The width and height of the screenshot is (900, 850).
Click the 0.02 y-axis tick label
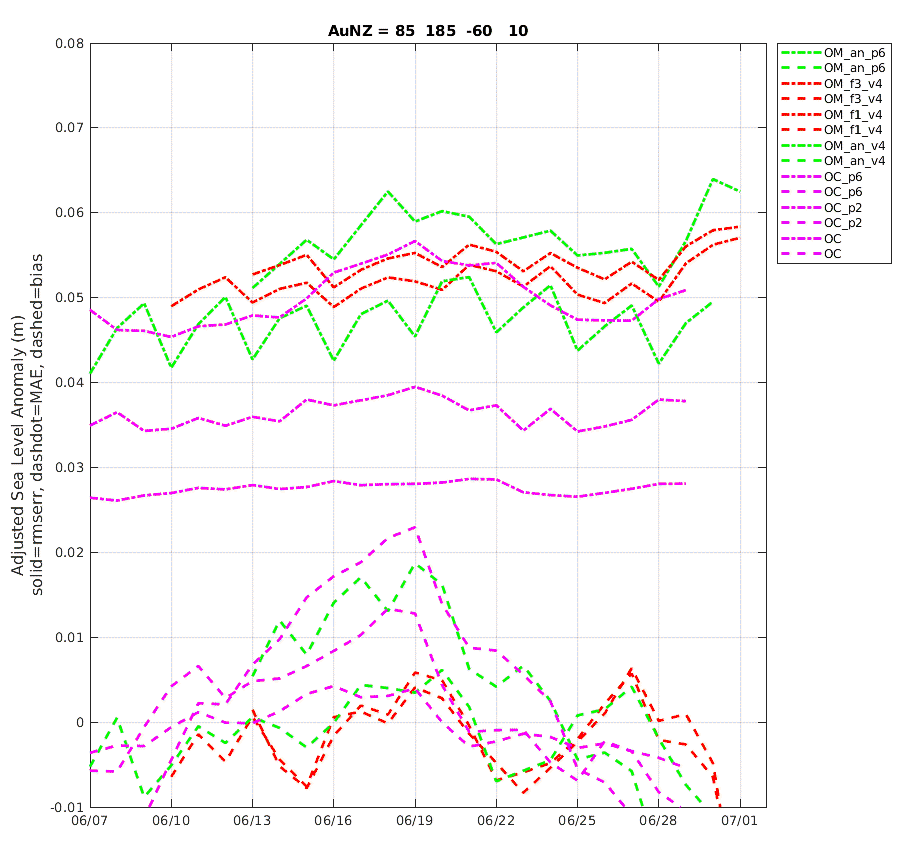[69, 552]
